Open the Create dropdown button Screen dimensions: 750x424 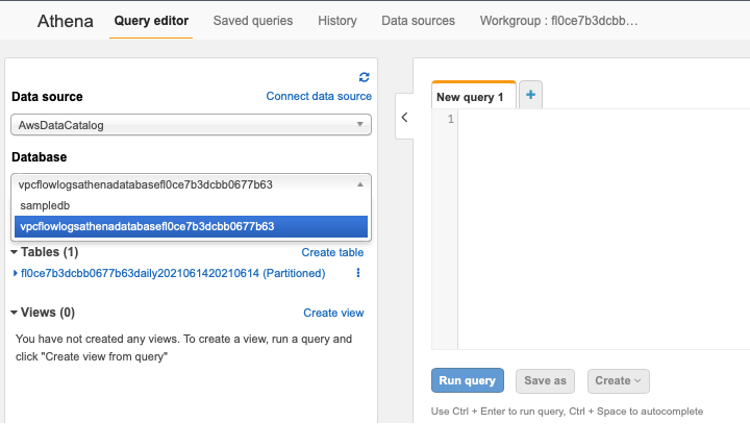[x=618, y=381]
